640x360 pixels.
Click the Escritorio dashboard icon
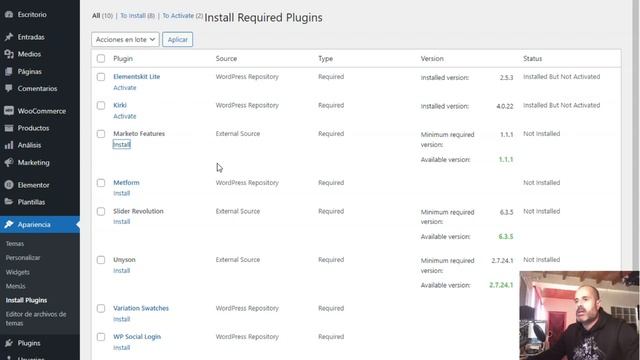click(9, 15)
